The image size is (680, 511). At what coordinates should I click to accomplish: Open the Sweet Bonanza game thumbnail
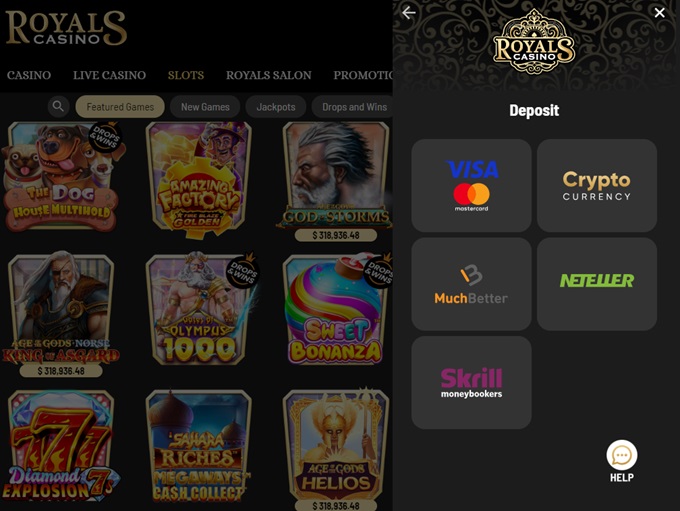pos(336,309)
